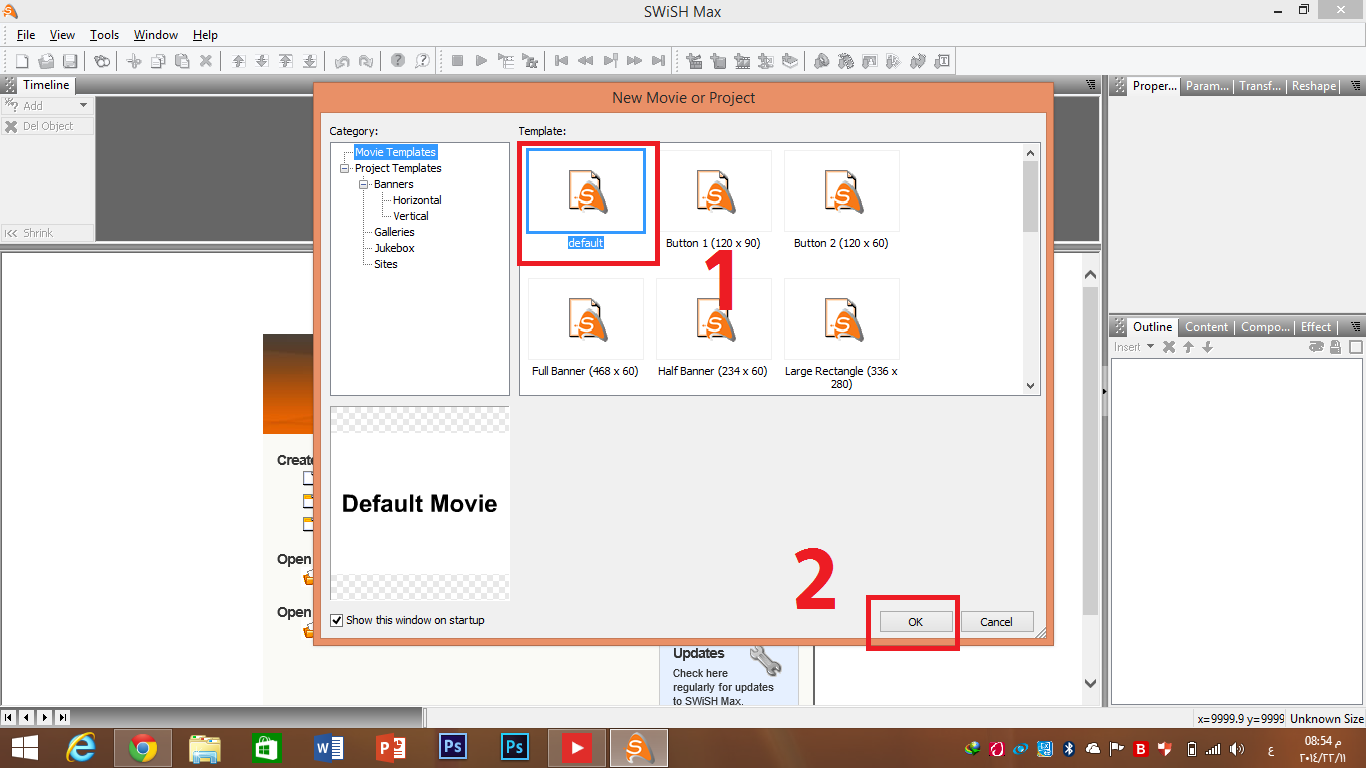Click the Undo toolbar icon

click(342, 61)
